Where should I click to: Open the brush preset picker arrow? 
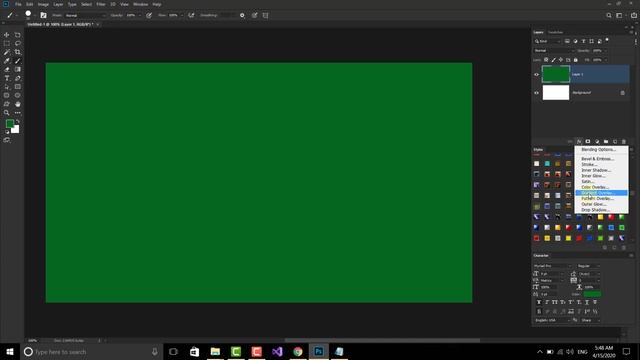pos(35,16)
